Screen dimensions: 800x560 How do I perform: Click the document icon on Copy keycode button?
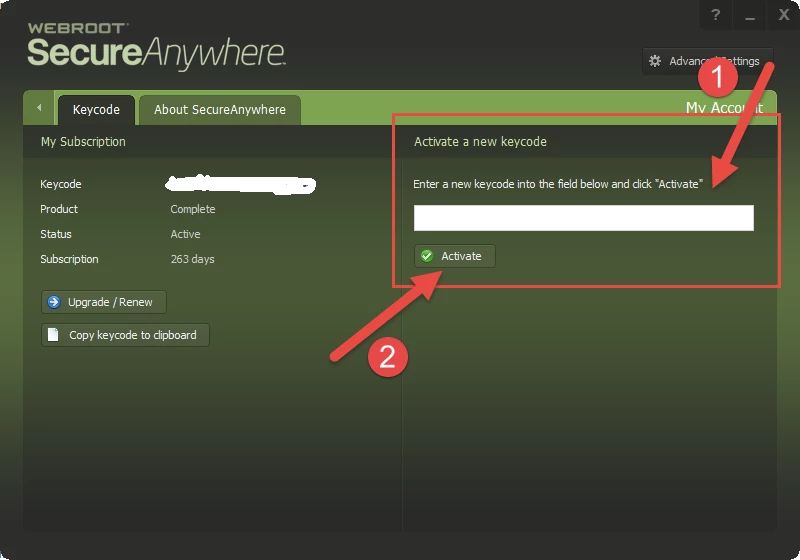coord(53,335)
